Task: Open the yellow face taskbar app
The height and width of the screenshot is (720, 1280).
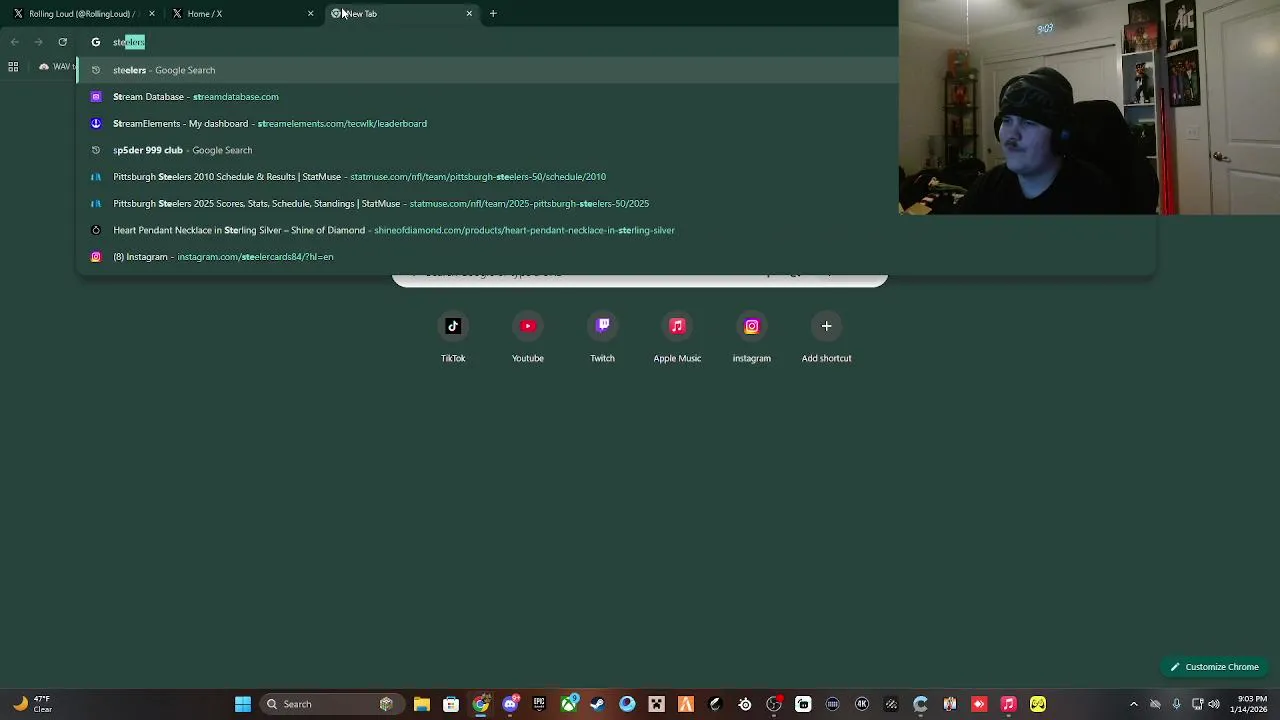Action: 1038,704
